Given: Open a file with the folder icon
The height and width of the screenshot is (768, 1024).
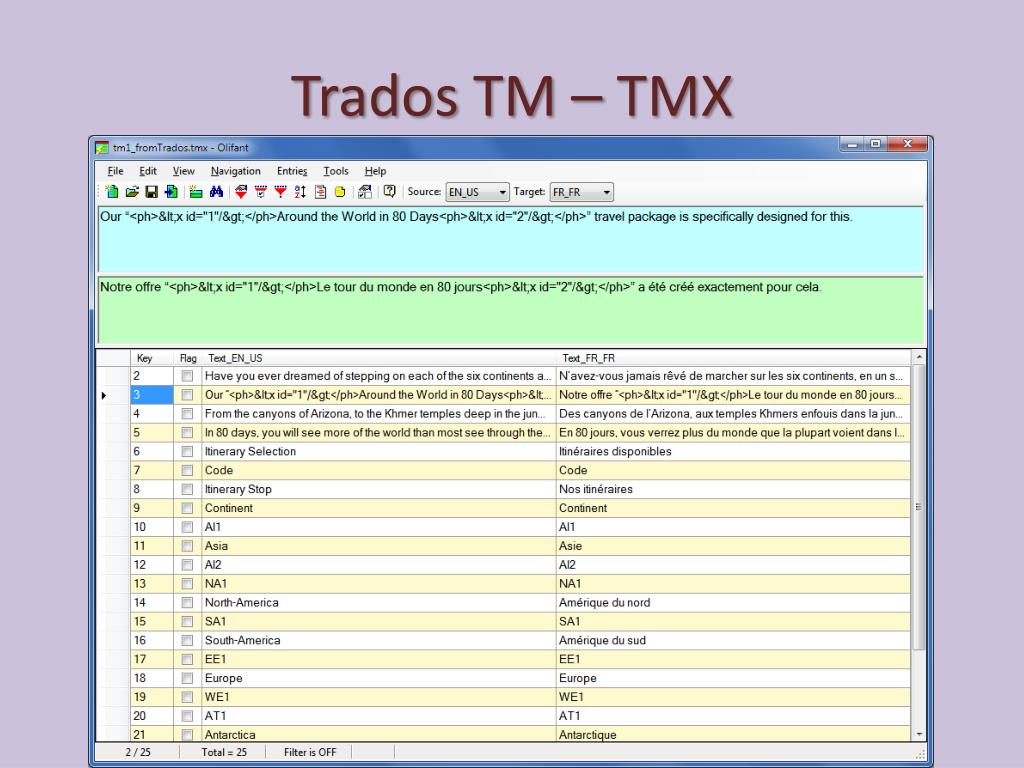Looking at the screenshot, I should click(x=132, y=191).
